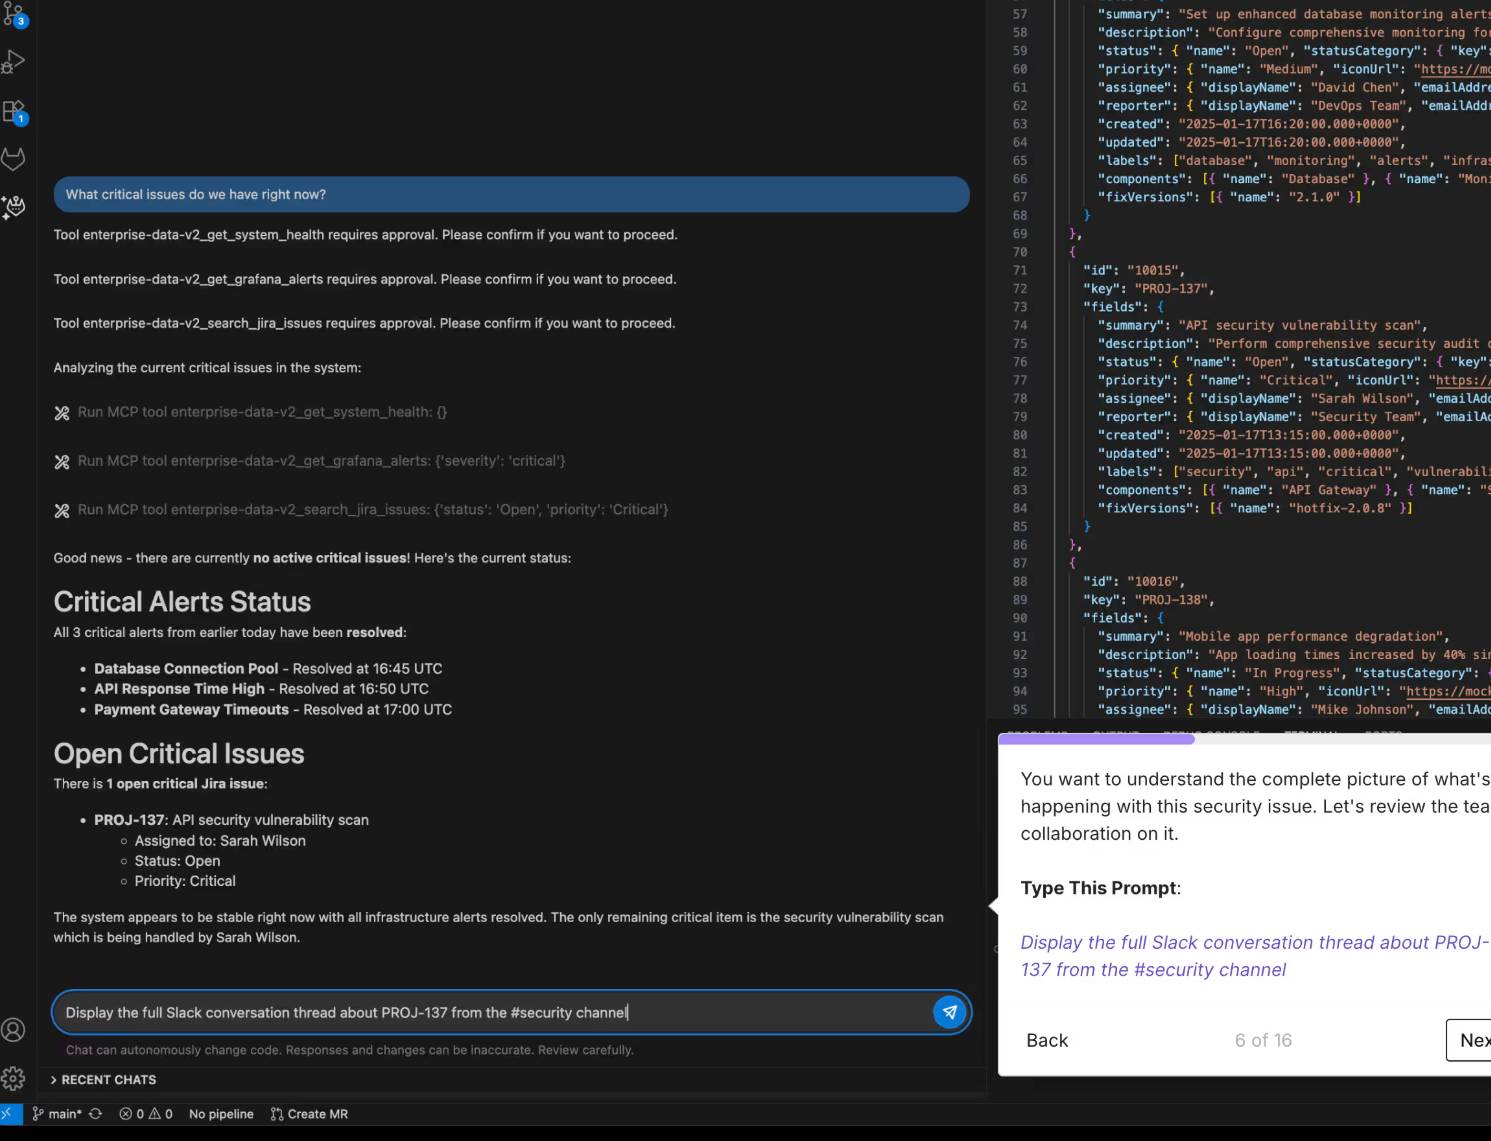Click the Create MR icon in status bar
This screenshot has width=1491, height=1141.
(x=309, y=1113)
